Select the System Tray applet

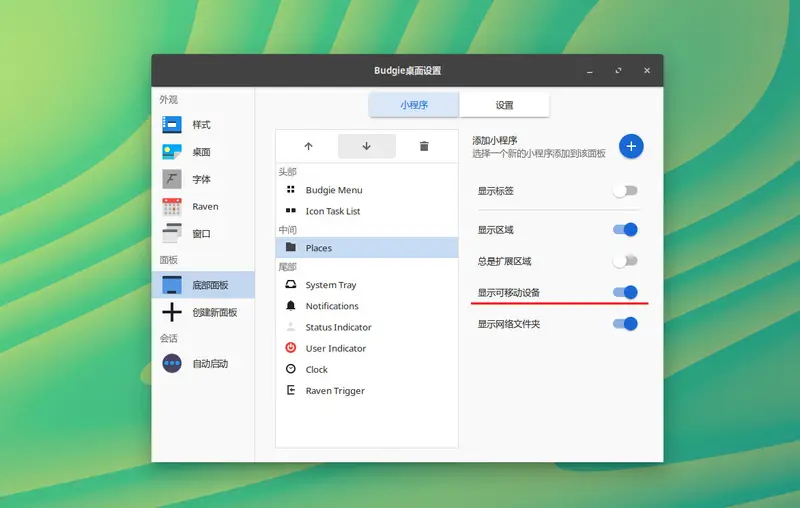[x=330, y=285]
